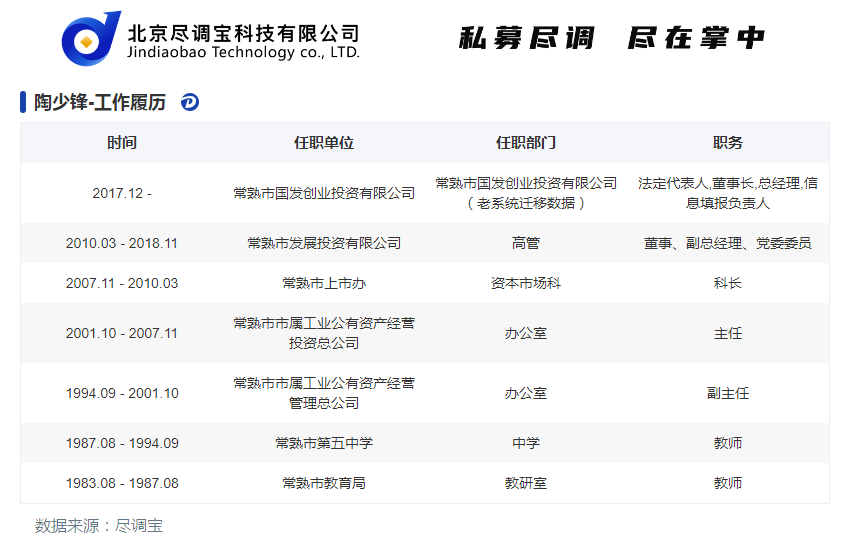Click the 职务 column header
850x545 pixels.
point(727,143)
